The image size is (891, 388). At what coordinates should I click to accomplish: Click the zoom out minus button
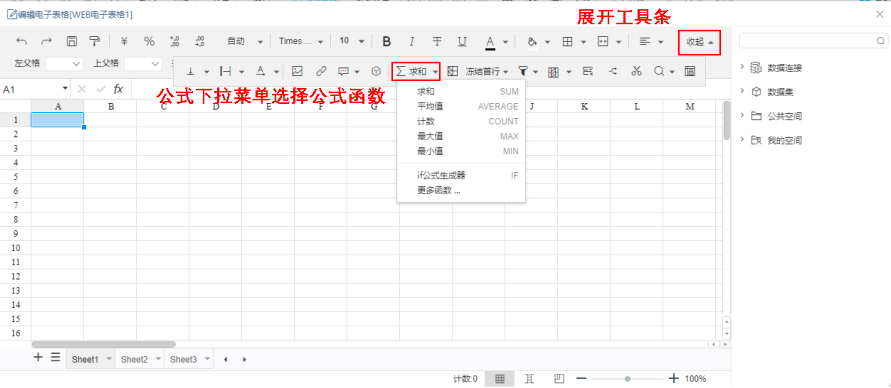coord(581,379)
